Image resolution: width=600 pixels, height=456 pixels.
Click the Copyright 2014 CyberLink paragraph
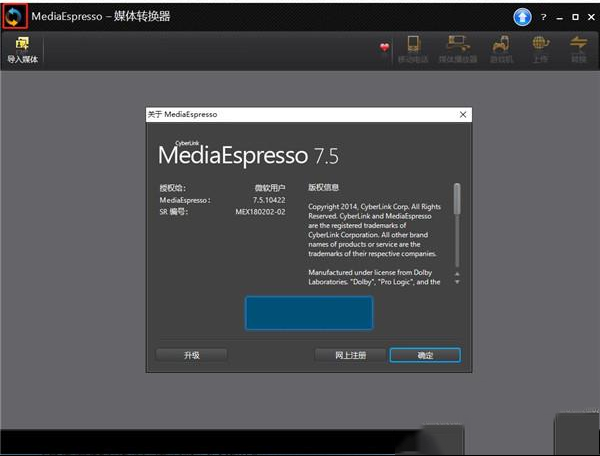[x=374, y=230]
